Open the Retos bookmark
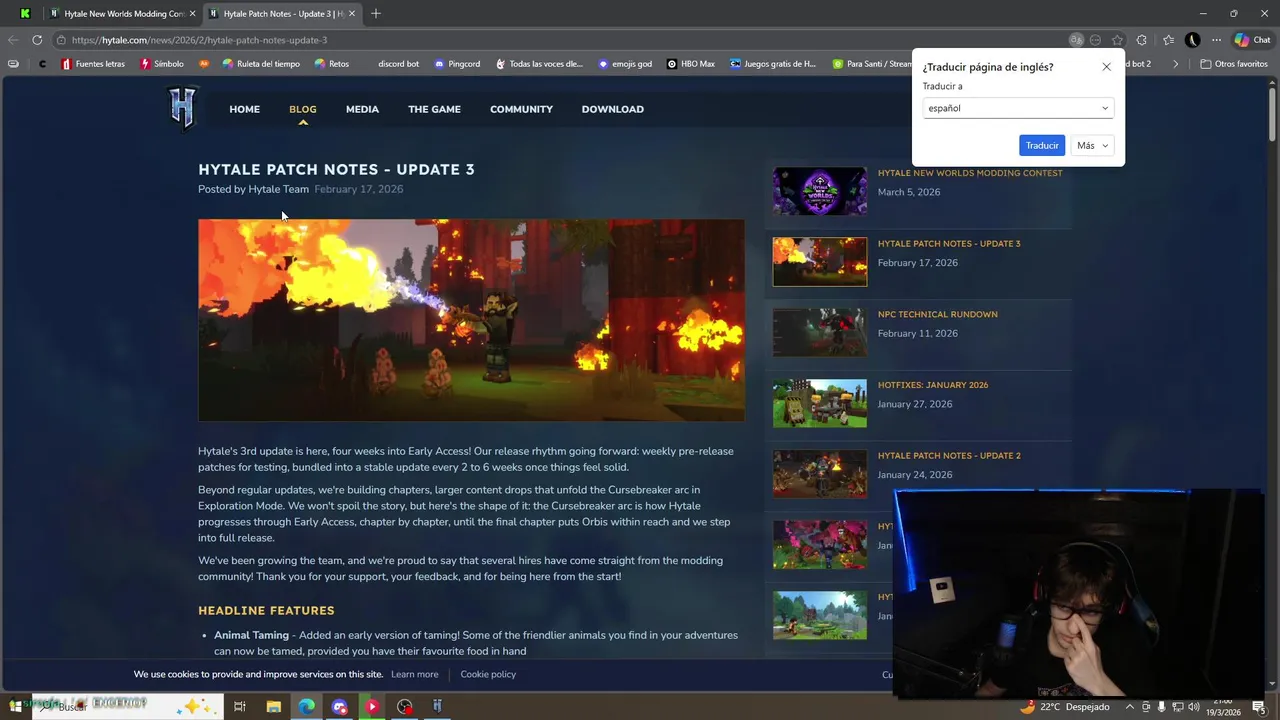 [x=332, y=64]
